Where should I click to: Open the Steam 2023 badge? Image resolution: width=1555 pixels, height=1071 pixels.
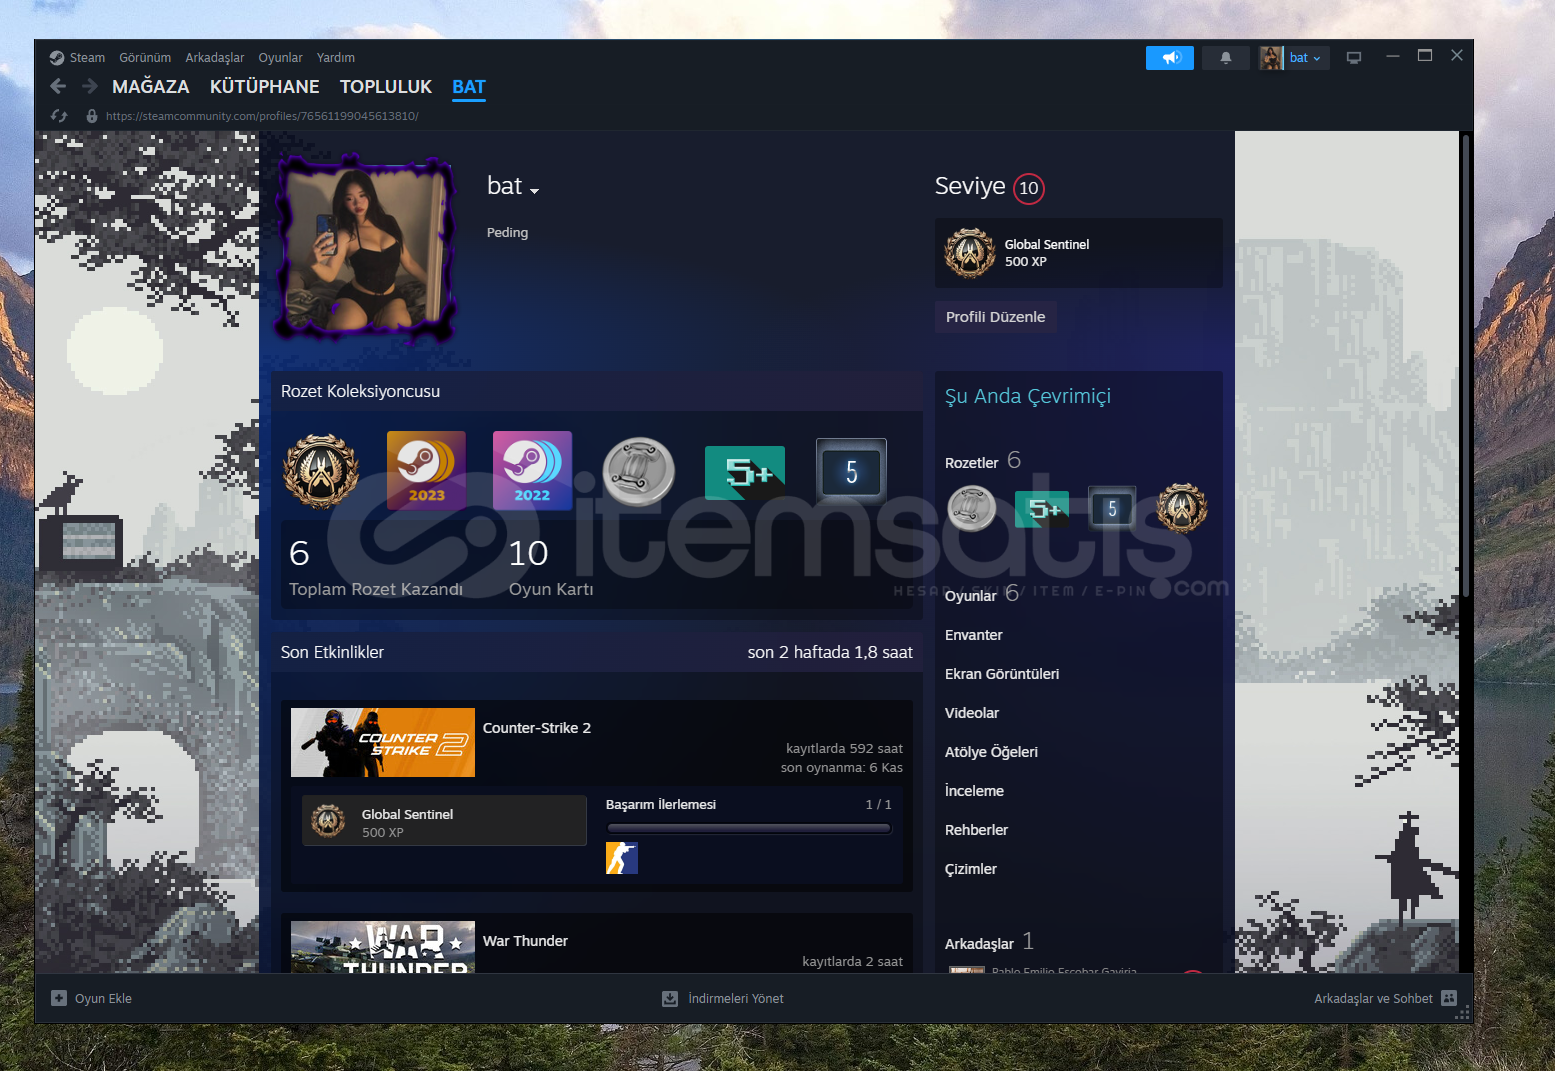pos(426,471)
